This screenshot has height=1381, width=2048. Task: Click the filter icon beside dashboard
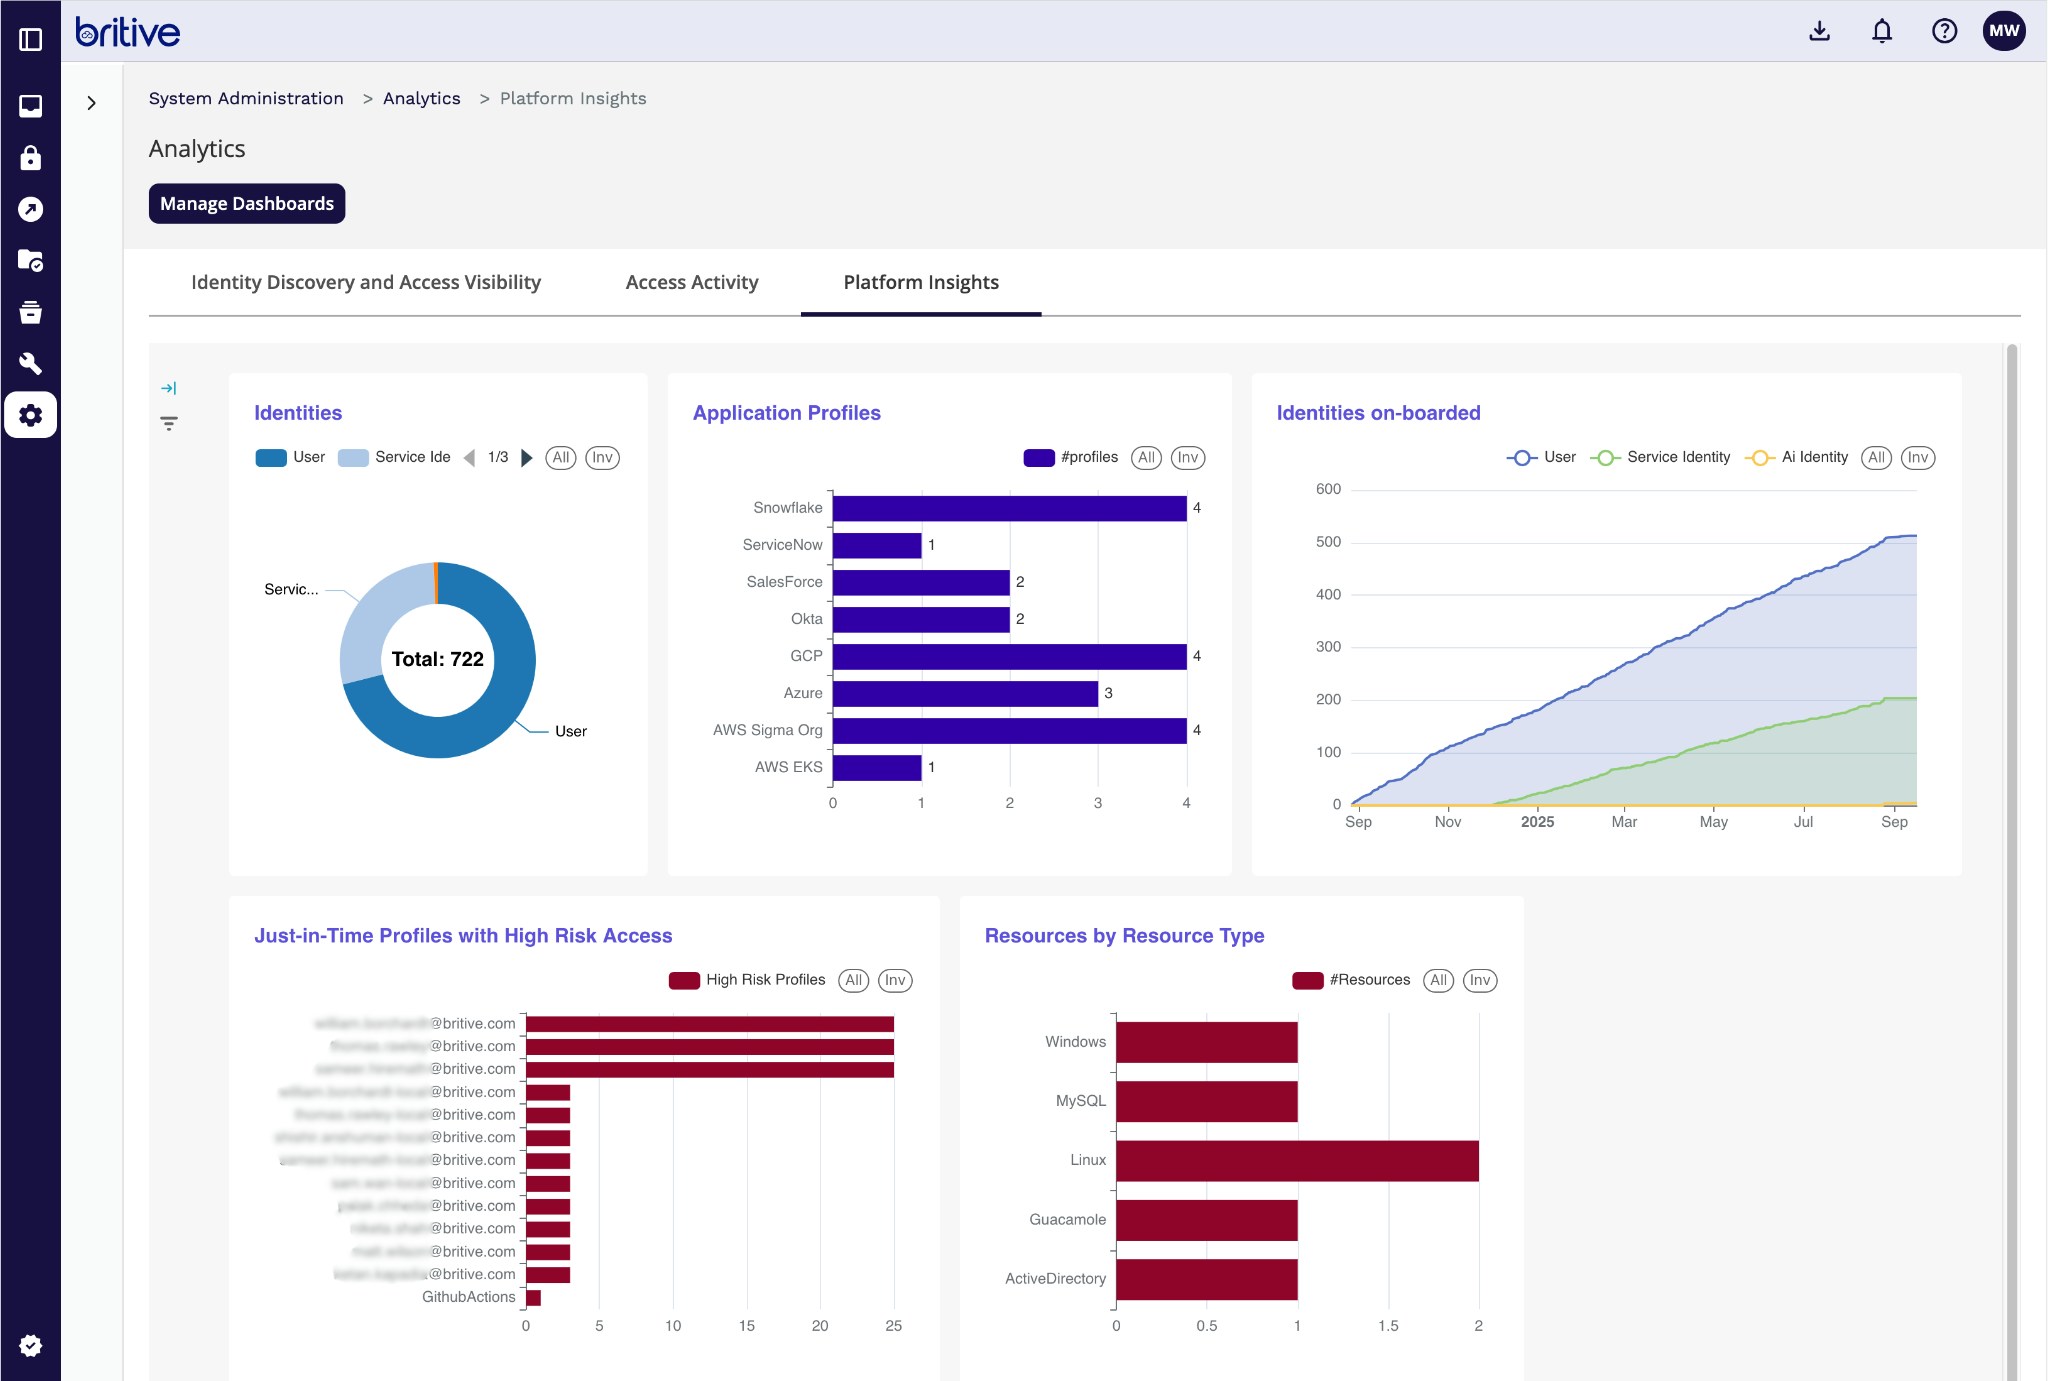click(x=169, y=424)
